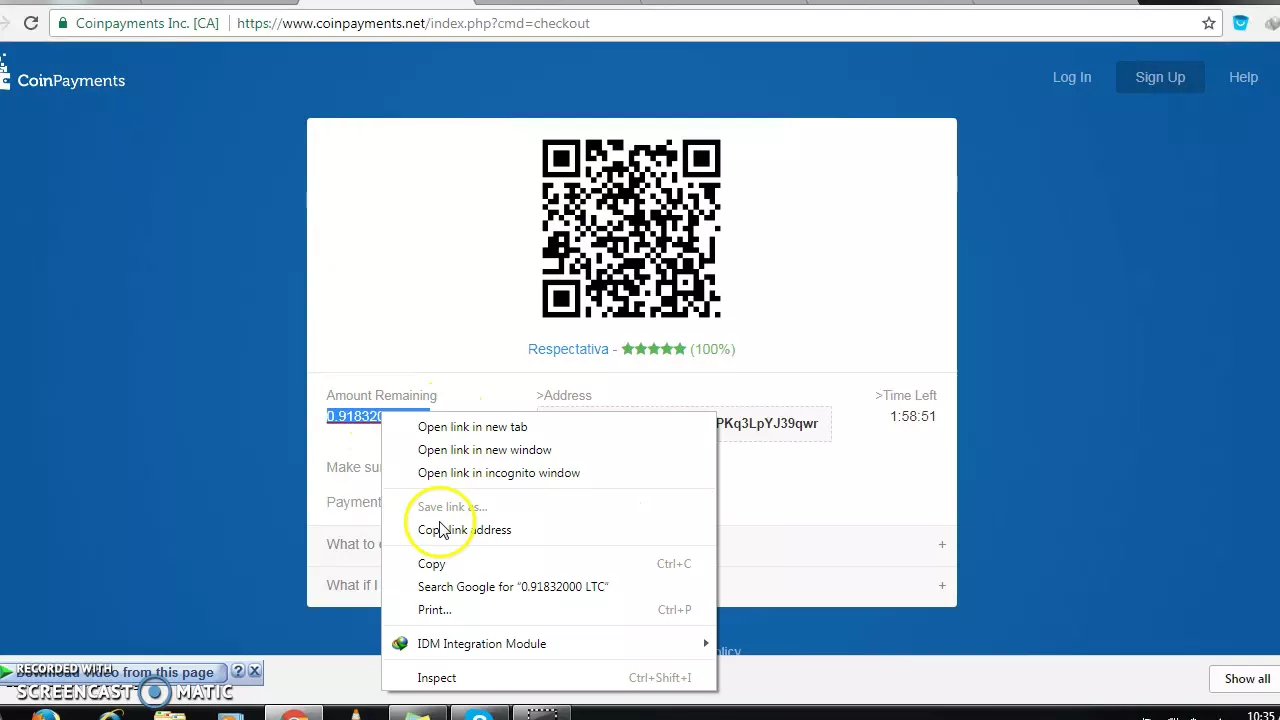Click the >Address label
1280x720 pixels.
564,395
